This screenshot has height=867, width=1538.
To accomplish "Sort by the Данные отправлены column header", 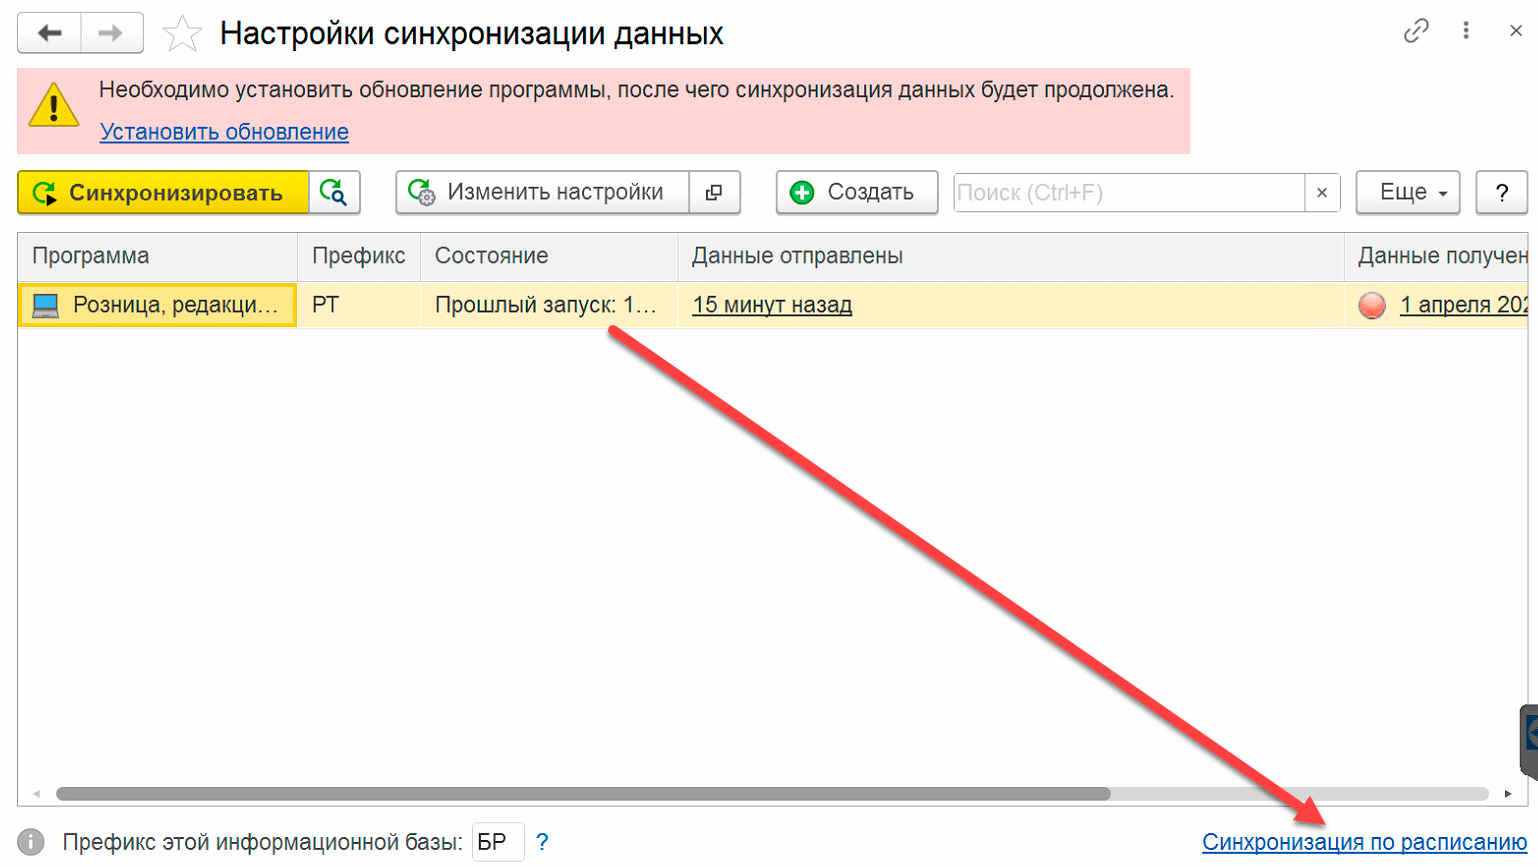I will click(1011, 256).
